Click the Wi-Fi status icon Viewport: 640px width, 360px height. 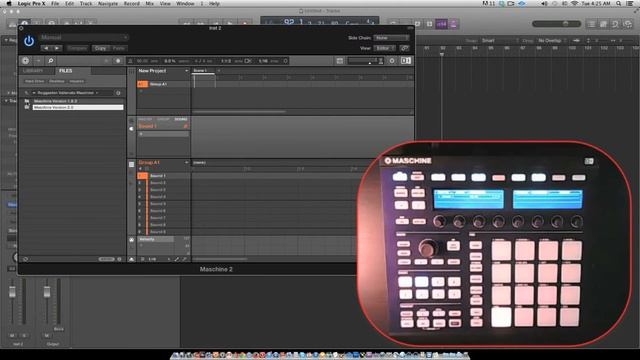click(x=575, y=3)
